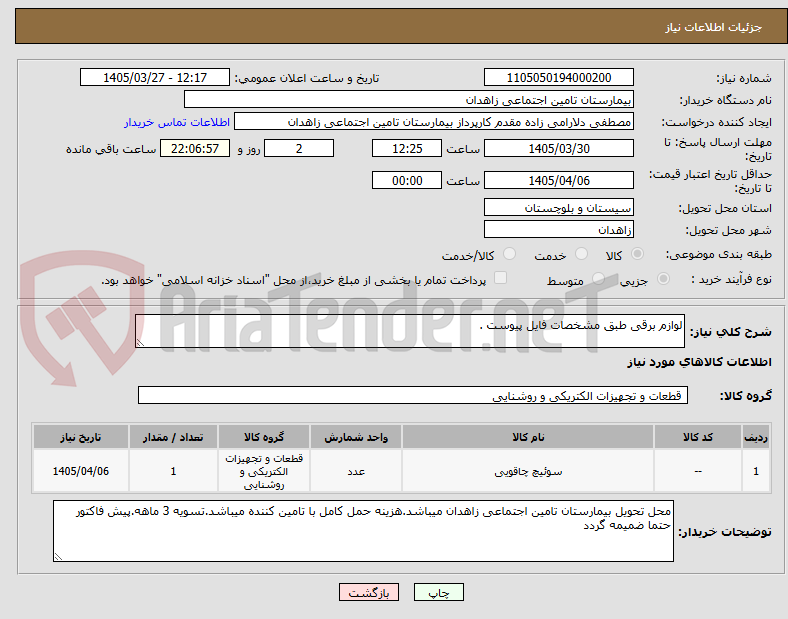Select the کالا radio button
788x619 pixels.
tap(637, 254)
